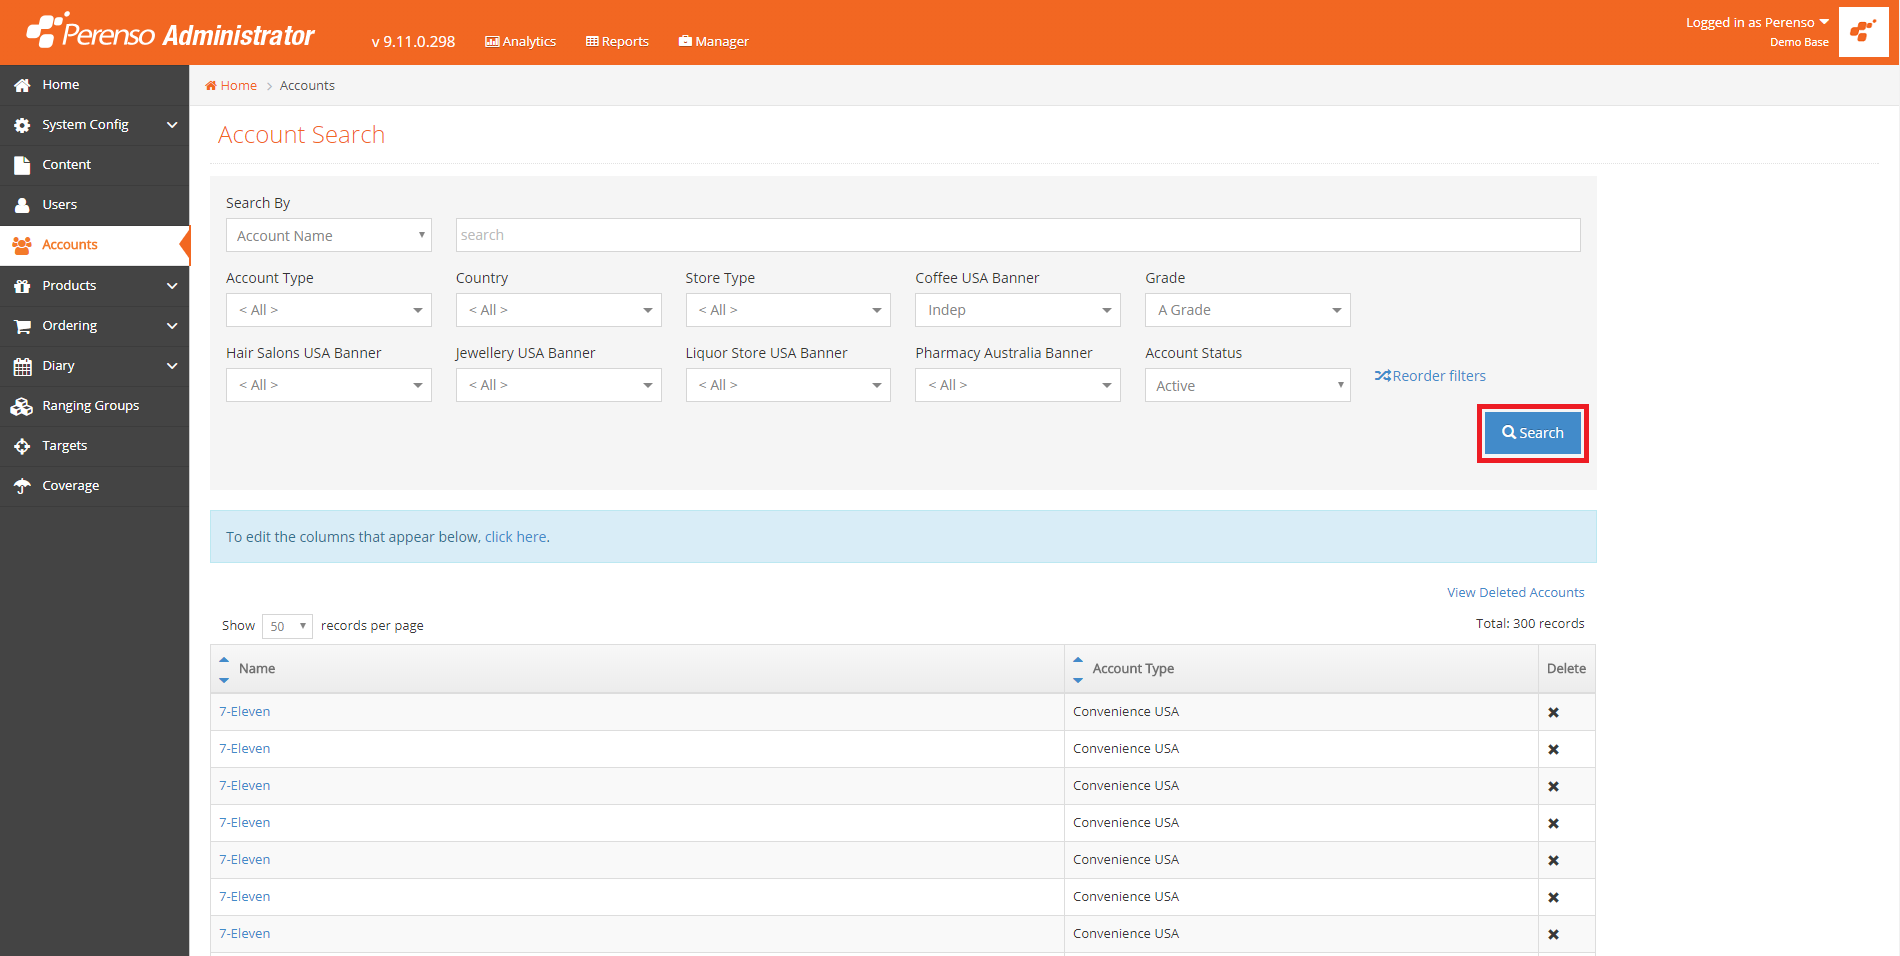
Task: Click the Products gift box icon
Action: (22, 286)
